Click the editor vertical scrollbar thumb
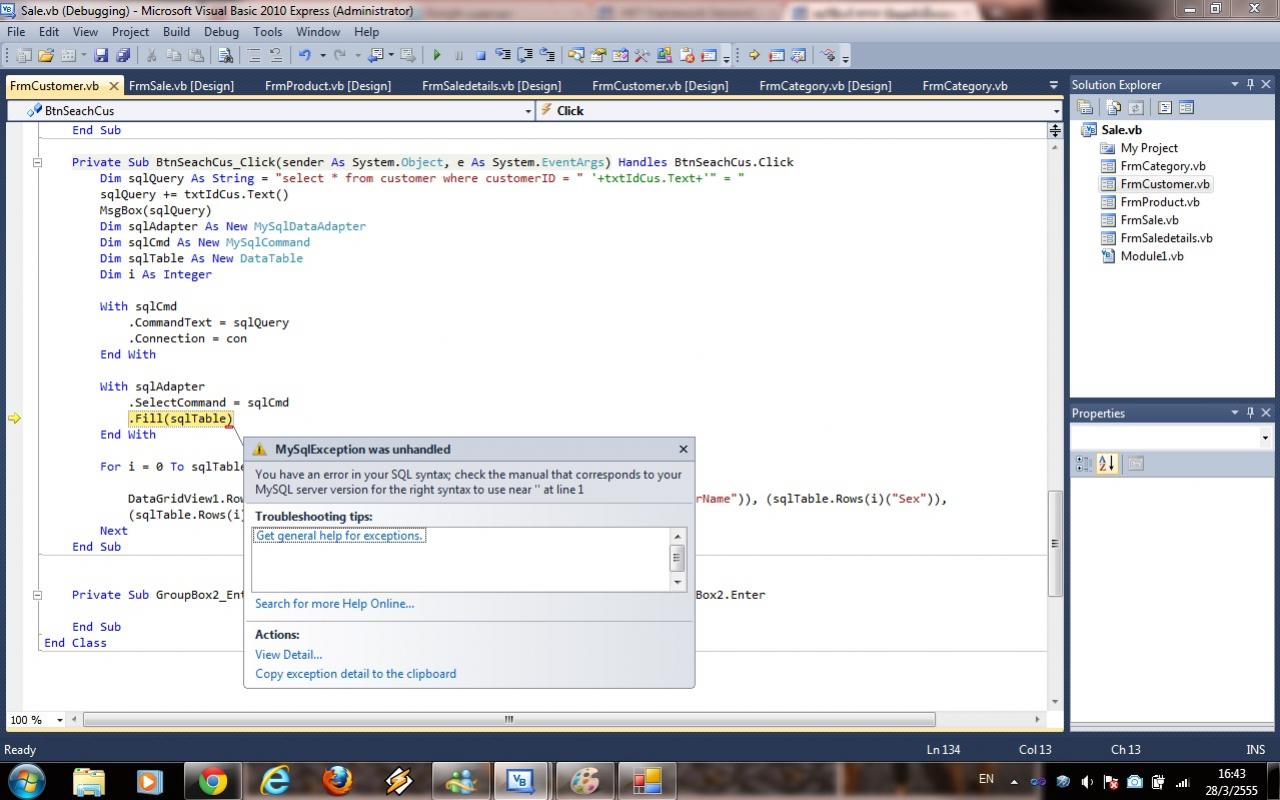Viewport: 1280px width, 800px height. [x=1055, y=544]
